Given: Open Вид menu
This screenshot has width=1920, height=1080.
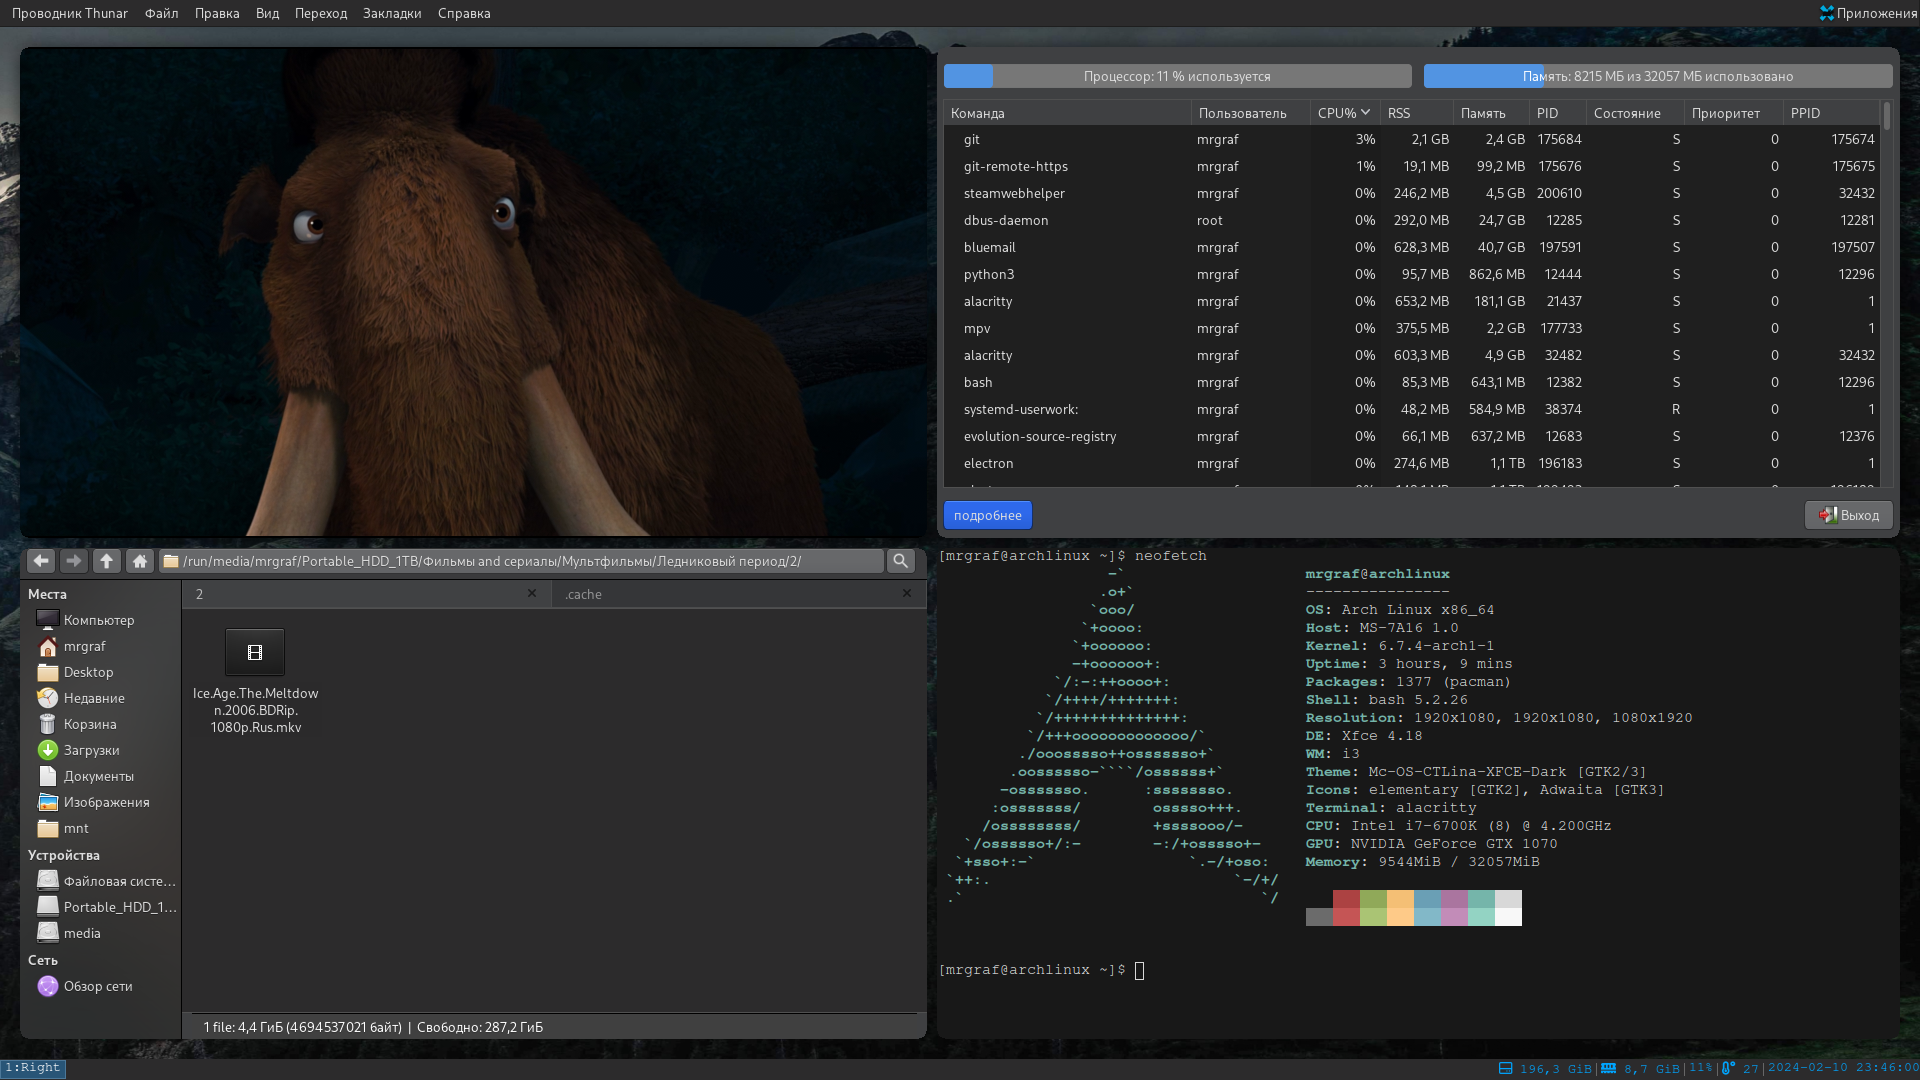Looking at the screenshot, I should click(267, 13).
